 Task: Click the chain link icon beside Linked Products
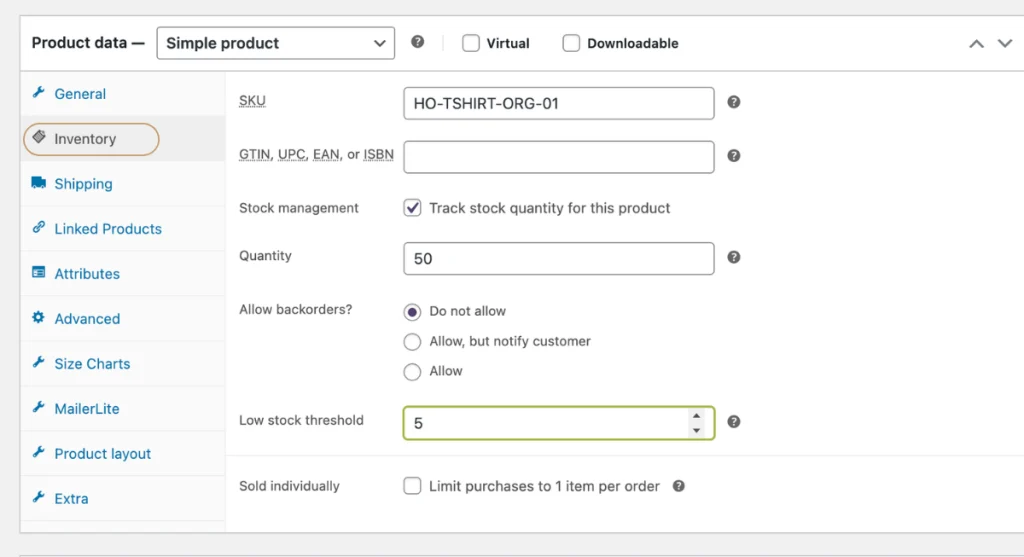point(39,227)
